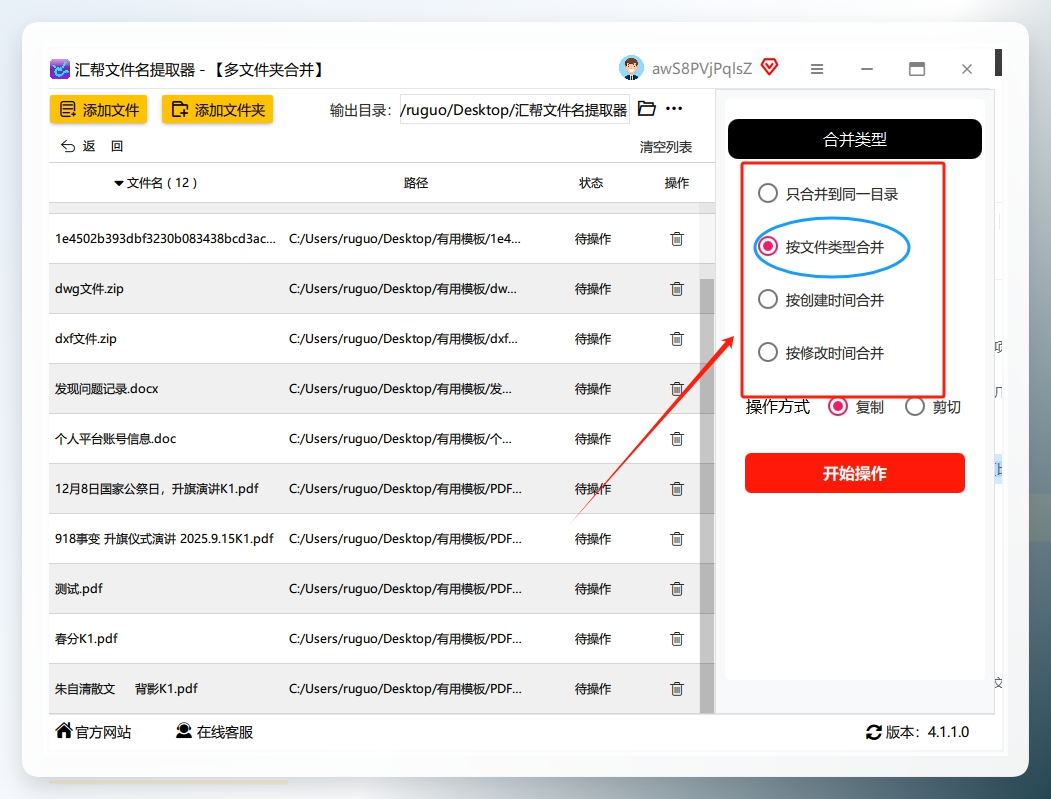Choose 复制 operation mode
1051x799 pixels.
click(x=838, y=407)
